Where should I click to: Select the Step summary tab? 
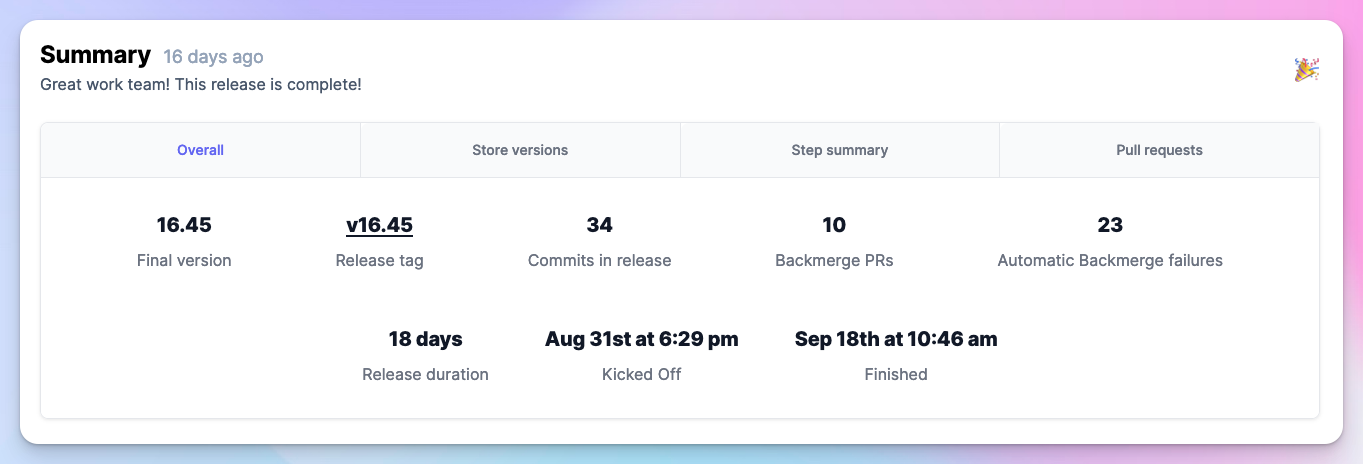coord(840,150)
